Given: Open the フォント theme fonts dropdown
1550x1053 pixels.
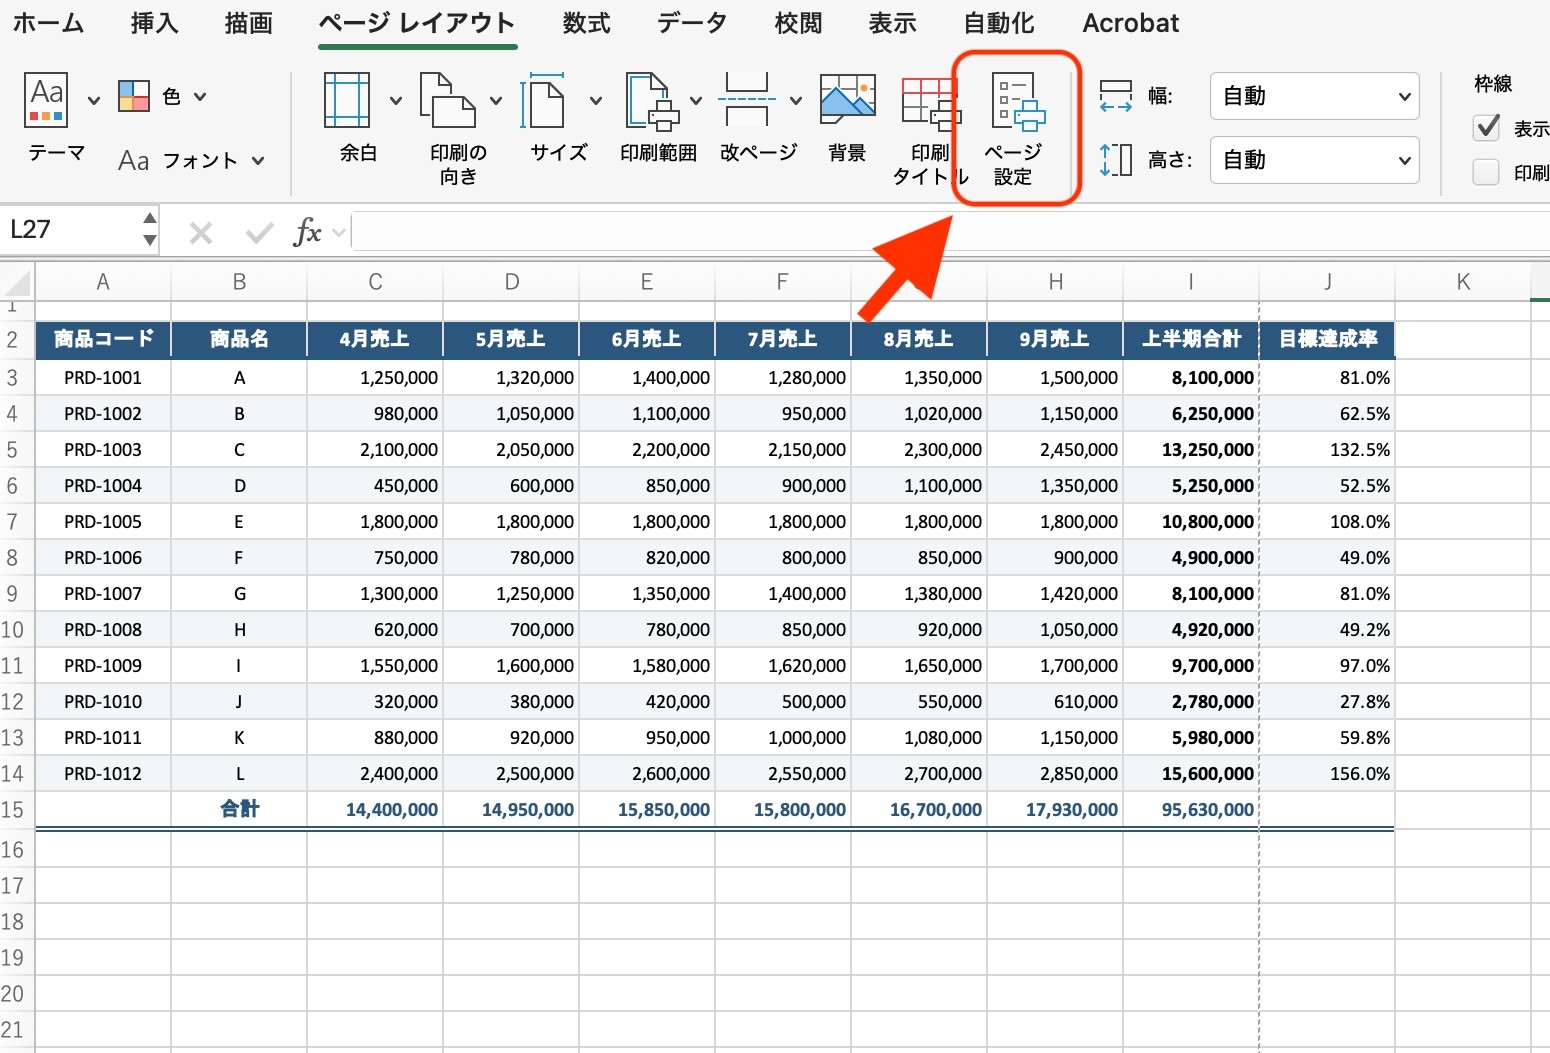Looking at the screenshot, I should coord(191,160).
